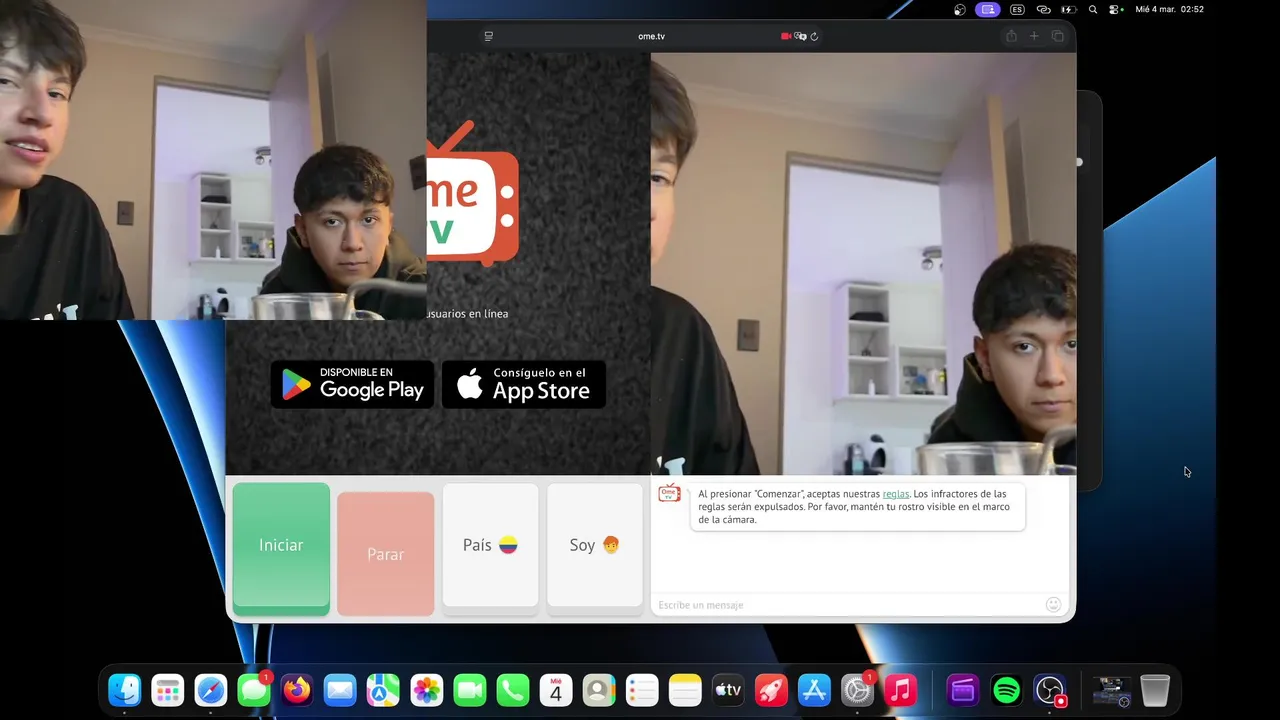Open OBS Studio from the dock
Viewport: 1280px width, 720px height.
pos(1050,690)
